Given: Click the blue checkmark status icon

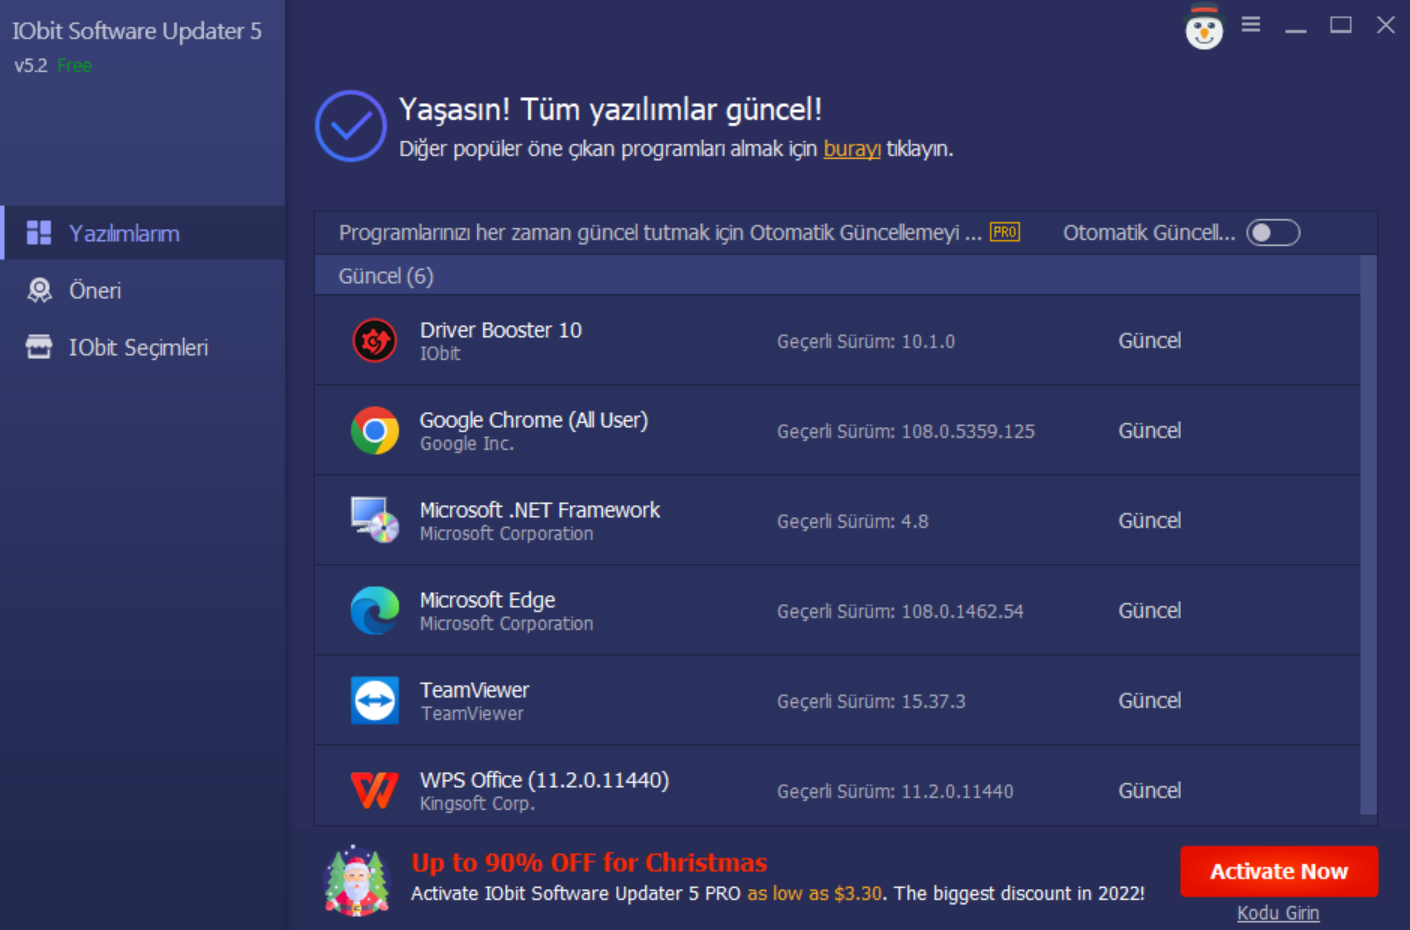Looking at the screenshot, I should click(351, 126).
